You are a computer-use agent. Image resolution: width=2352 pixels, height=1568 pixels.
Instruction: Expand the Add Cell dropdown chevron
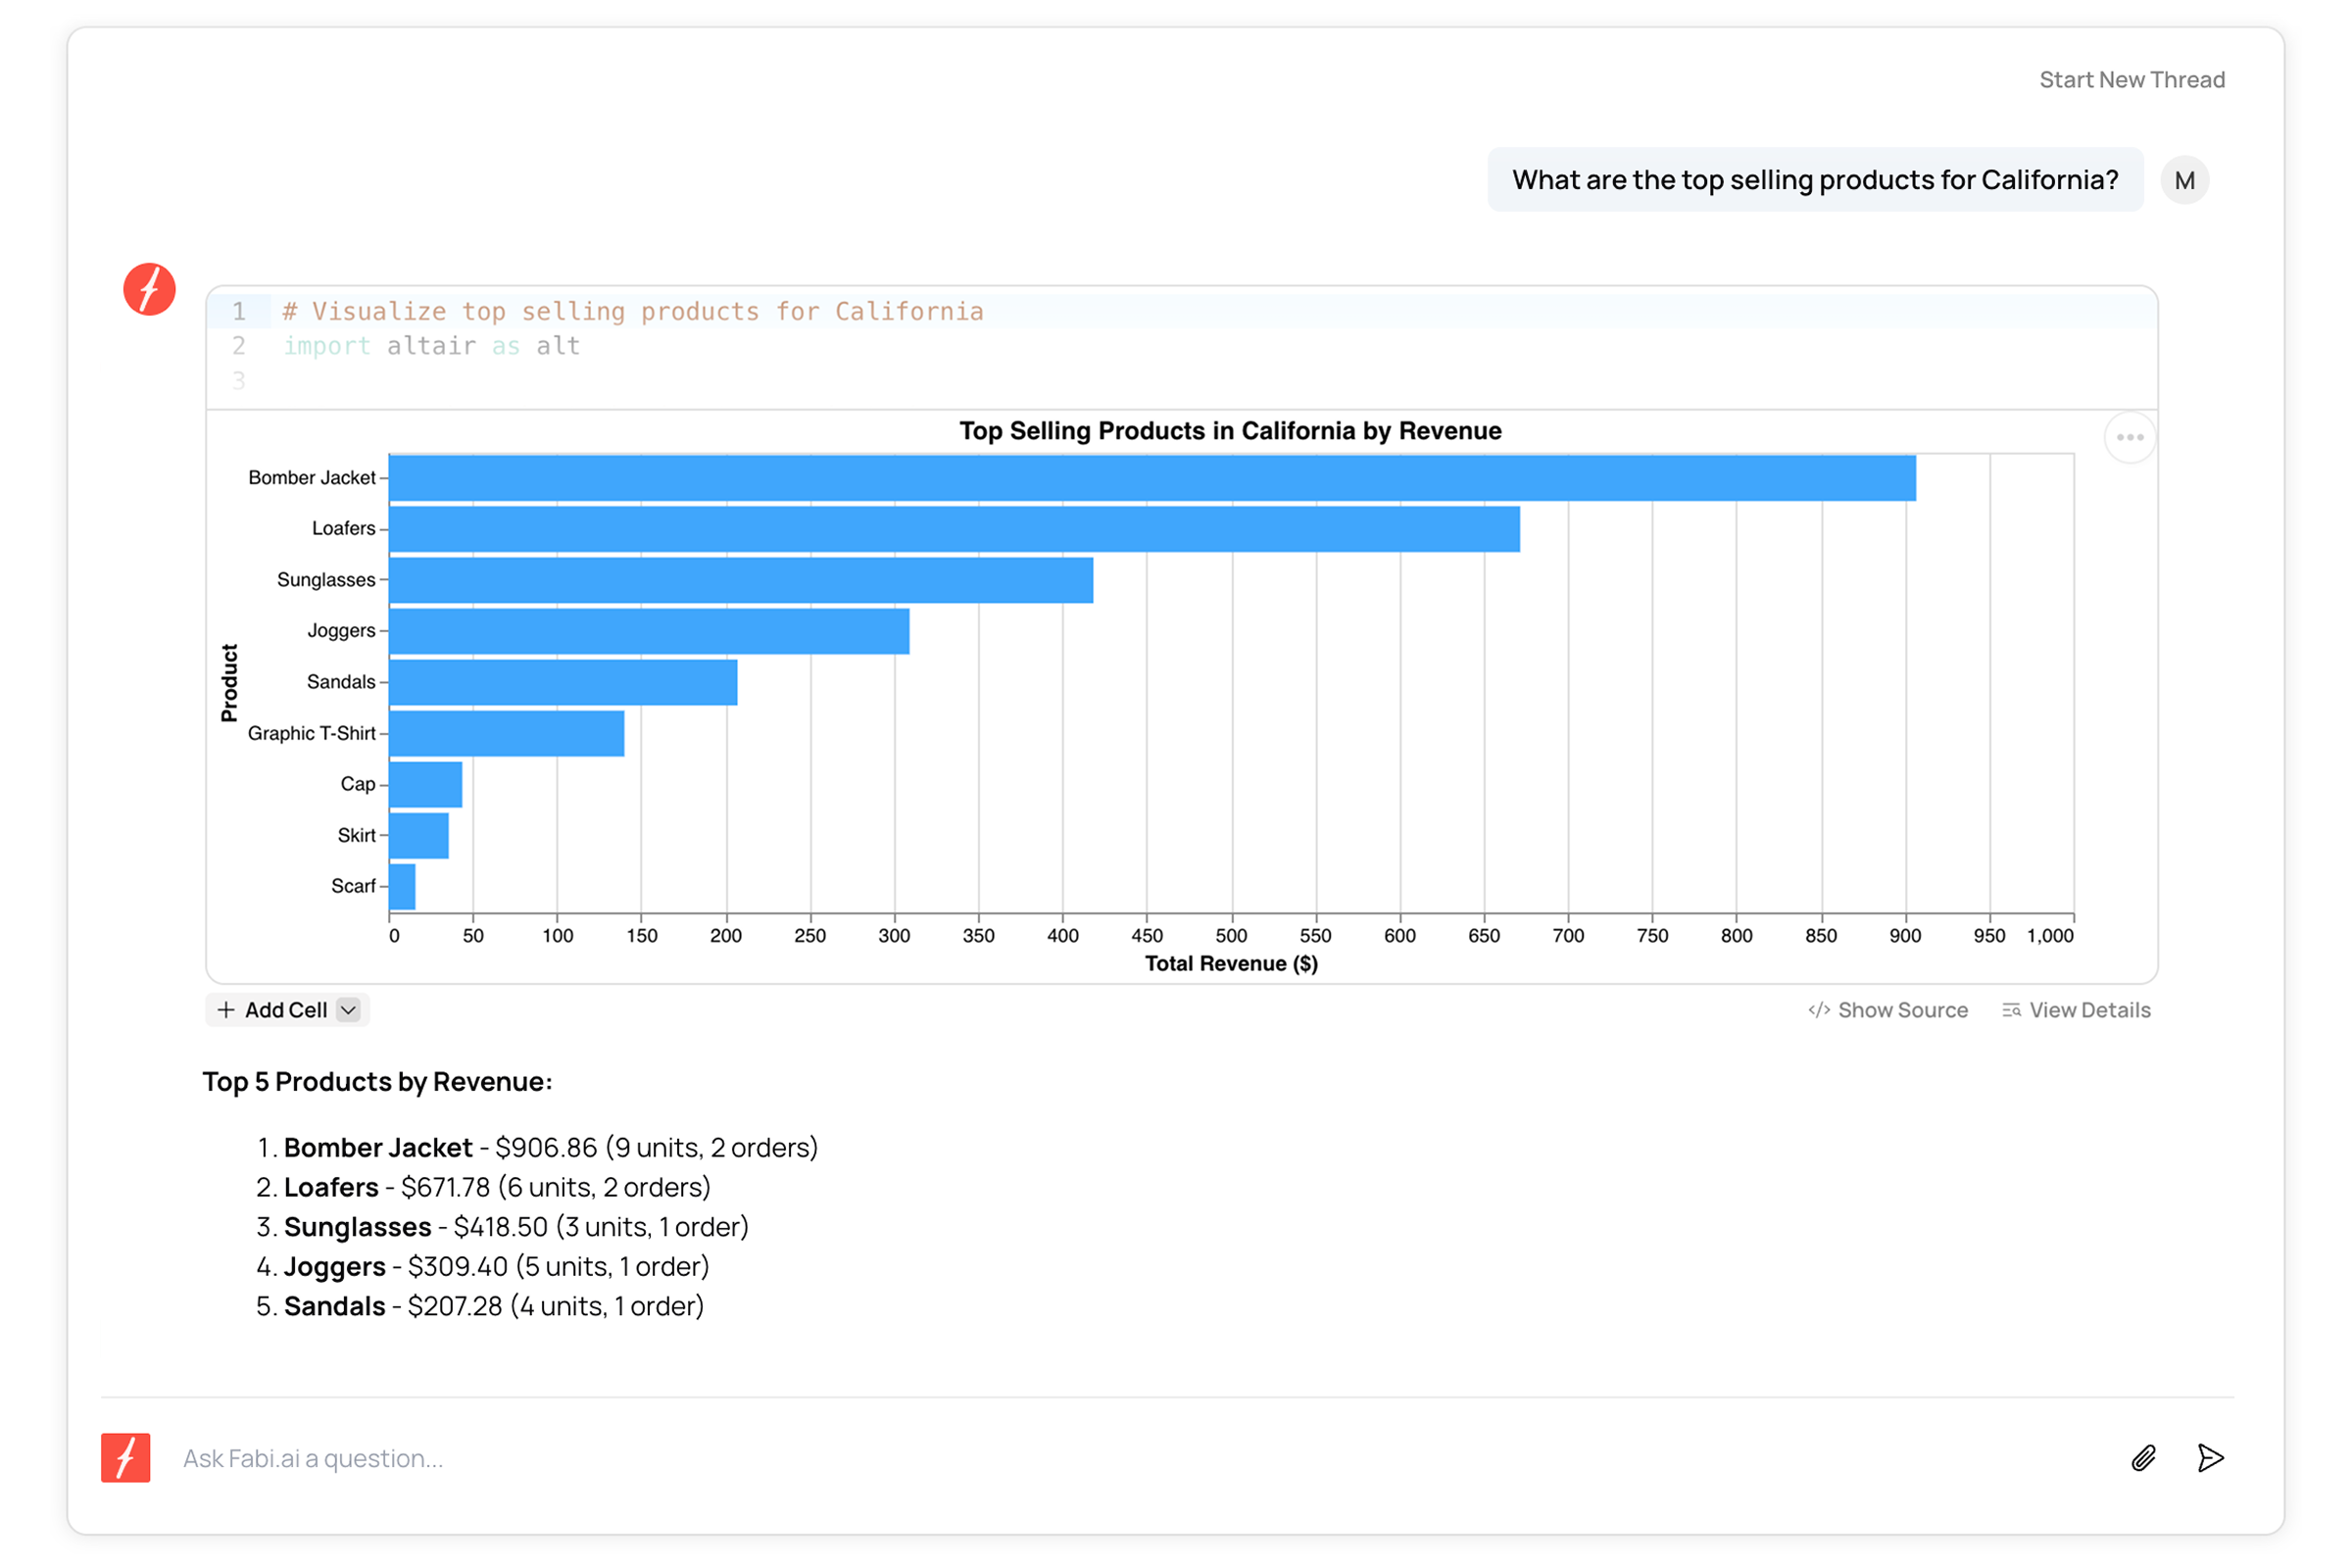pyautogui.click(x=348, y=1010)
